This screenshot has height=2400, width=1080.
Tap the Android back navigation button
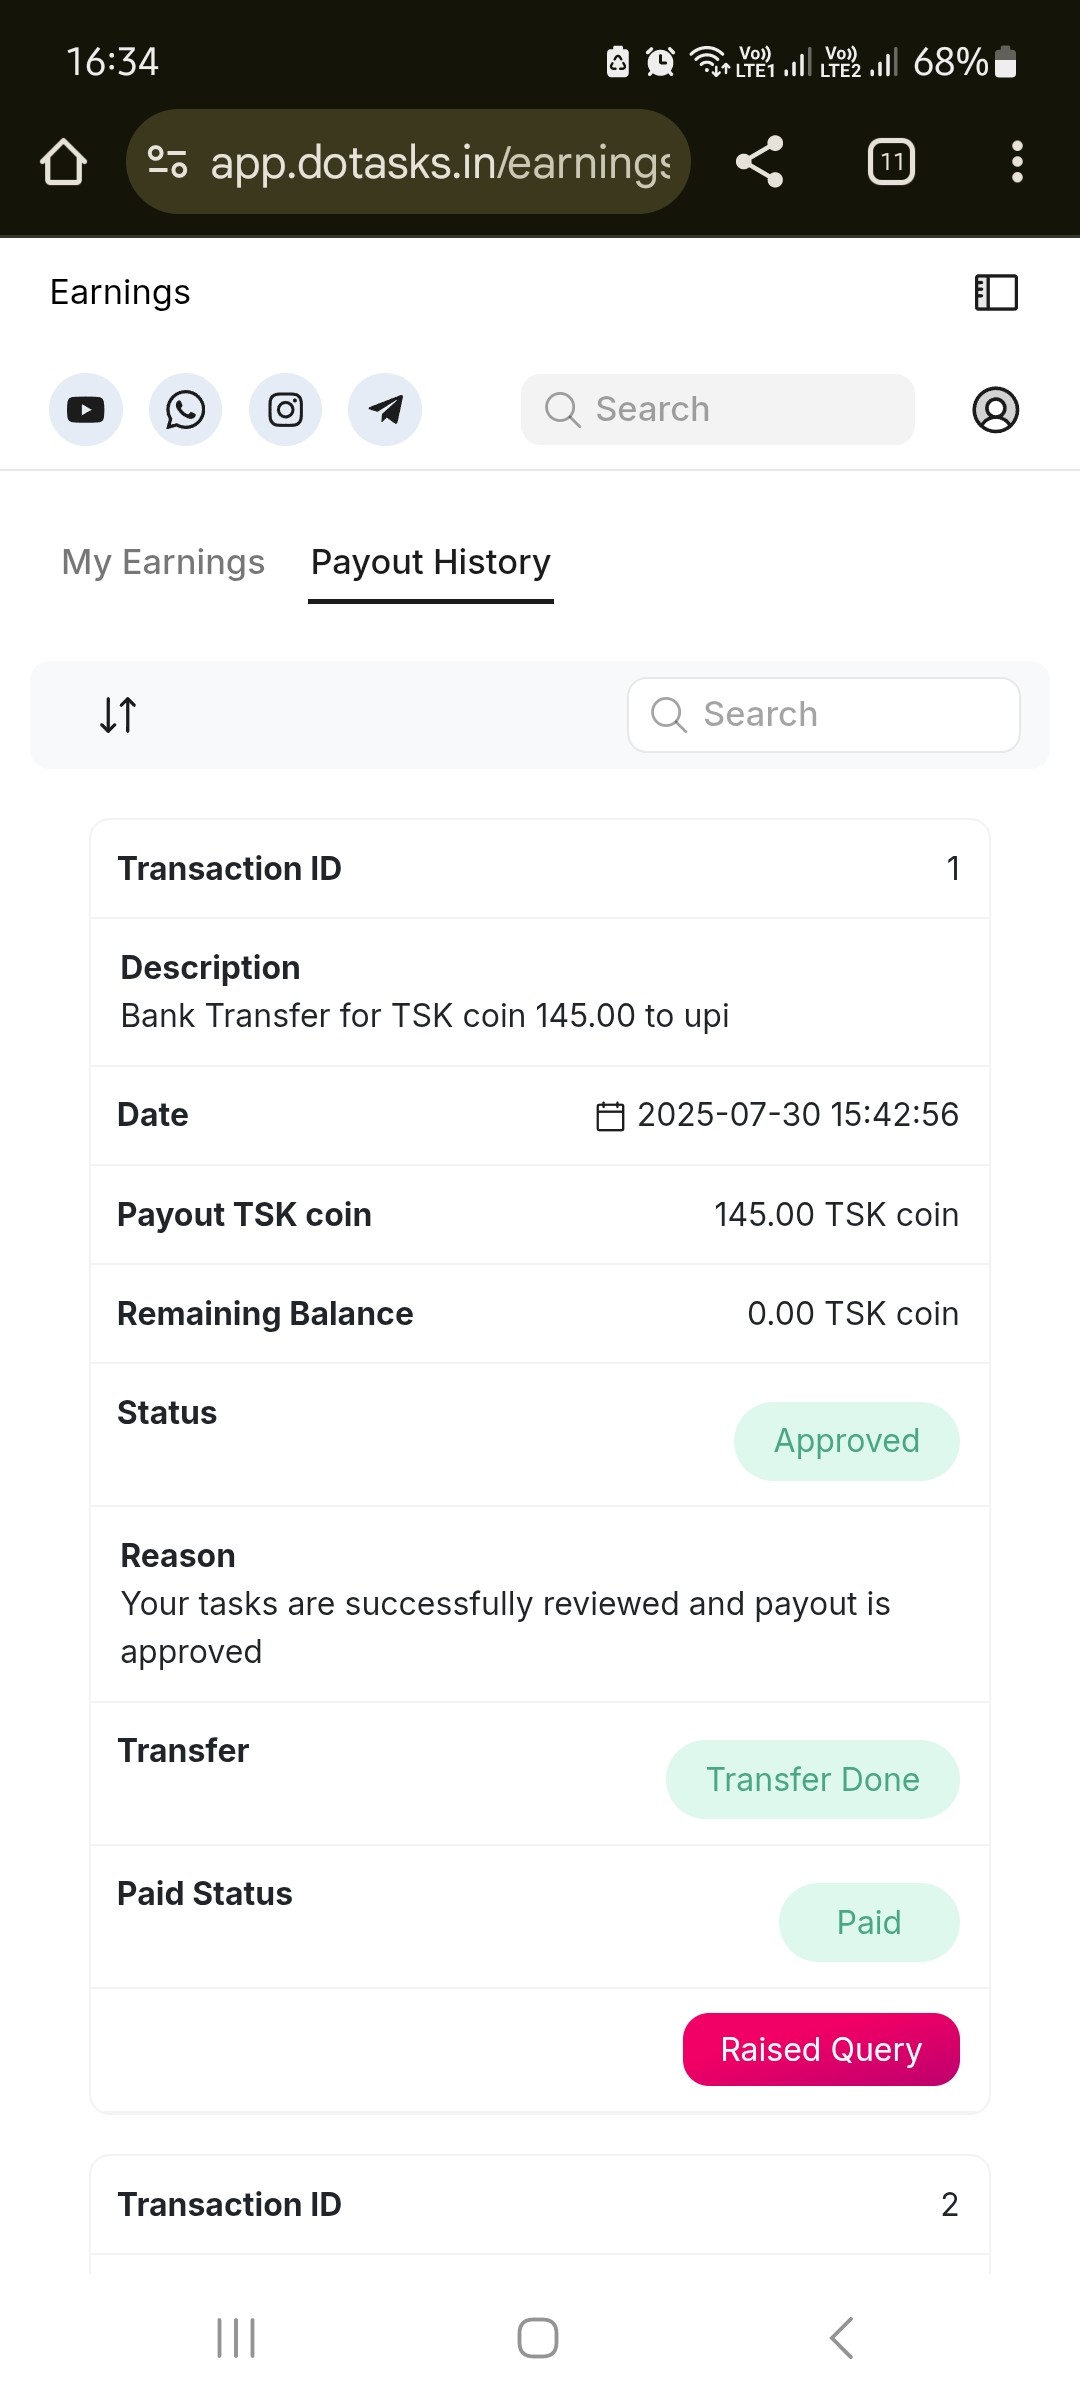(842, 2338)
